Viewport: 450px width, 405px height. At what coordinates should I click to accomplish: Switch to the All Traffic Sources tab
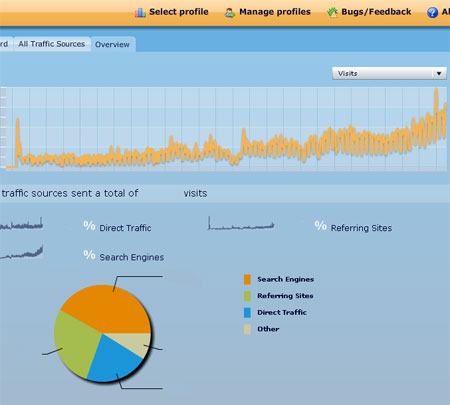52,44
